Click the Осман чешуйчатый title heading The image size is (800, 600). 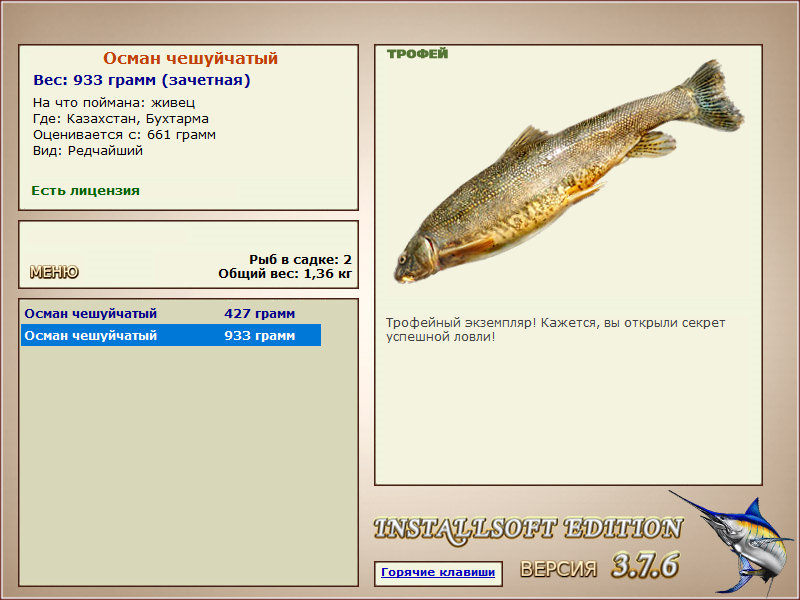pyautogui.click(x=190, y=58)
